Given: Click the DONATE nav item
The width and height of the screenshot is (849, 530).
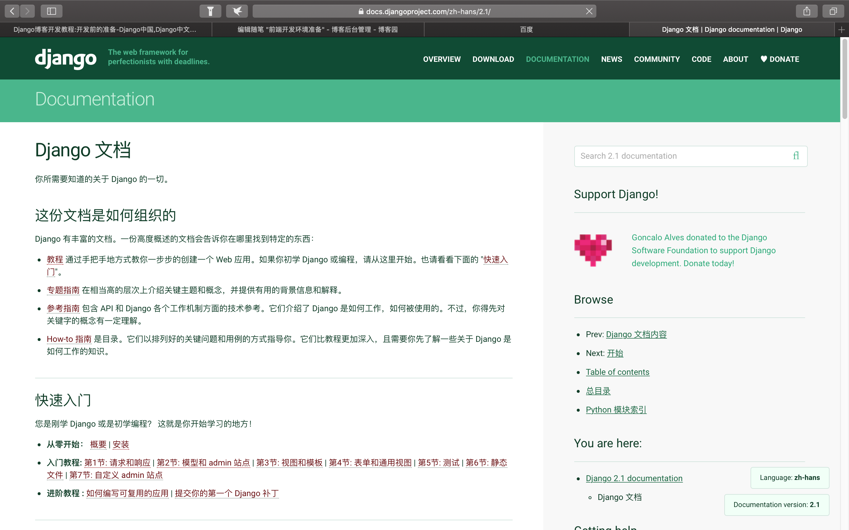Looking at the screenshot, I should coord(780,59).
